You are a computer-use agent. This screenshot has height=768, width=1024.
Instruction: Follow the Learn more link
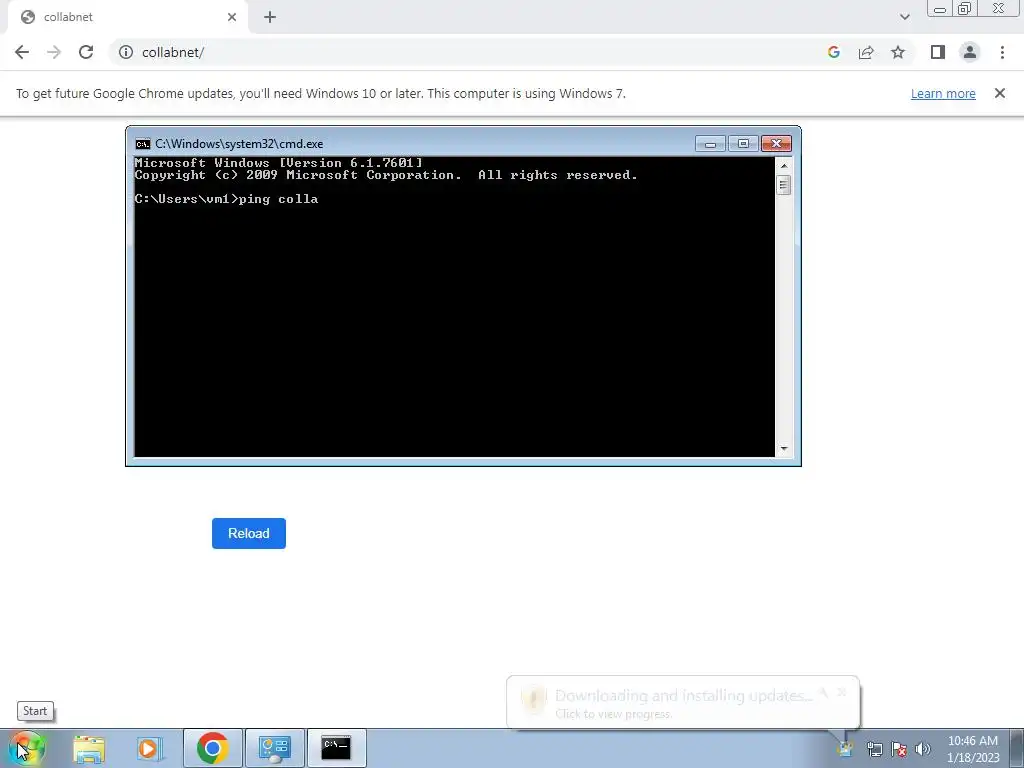[x=943, y=93]
